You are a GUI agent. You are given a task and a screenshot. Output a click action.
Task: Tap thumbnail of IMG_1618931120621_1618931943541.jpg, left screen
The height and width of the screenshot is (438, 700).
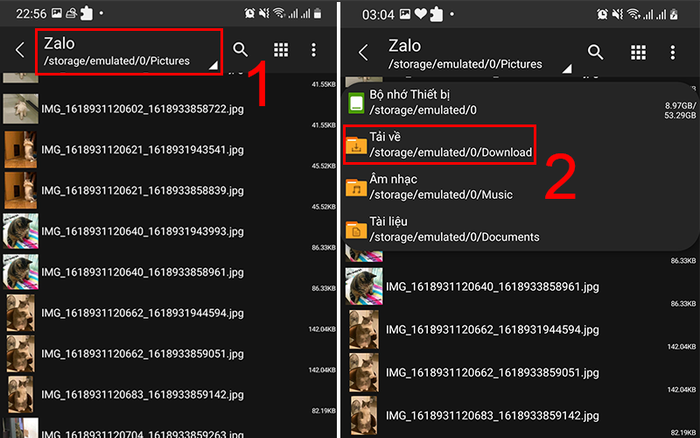coord(21,150)
